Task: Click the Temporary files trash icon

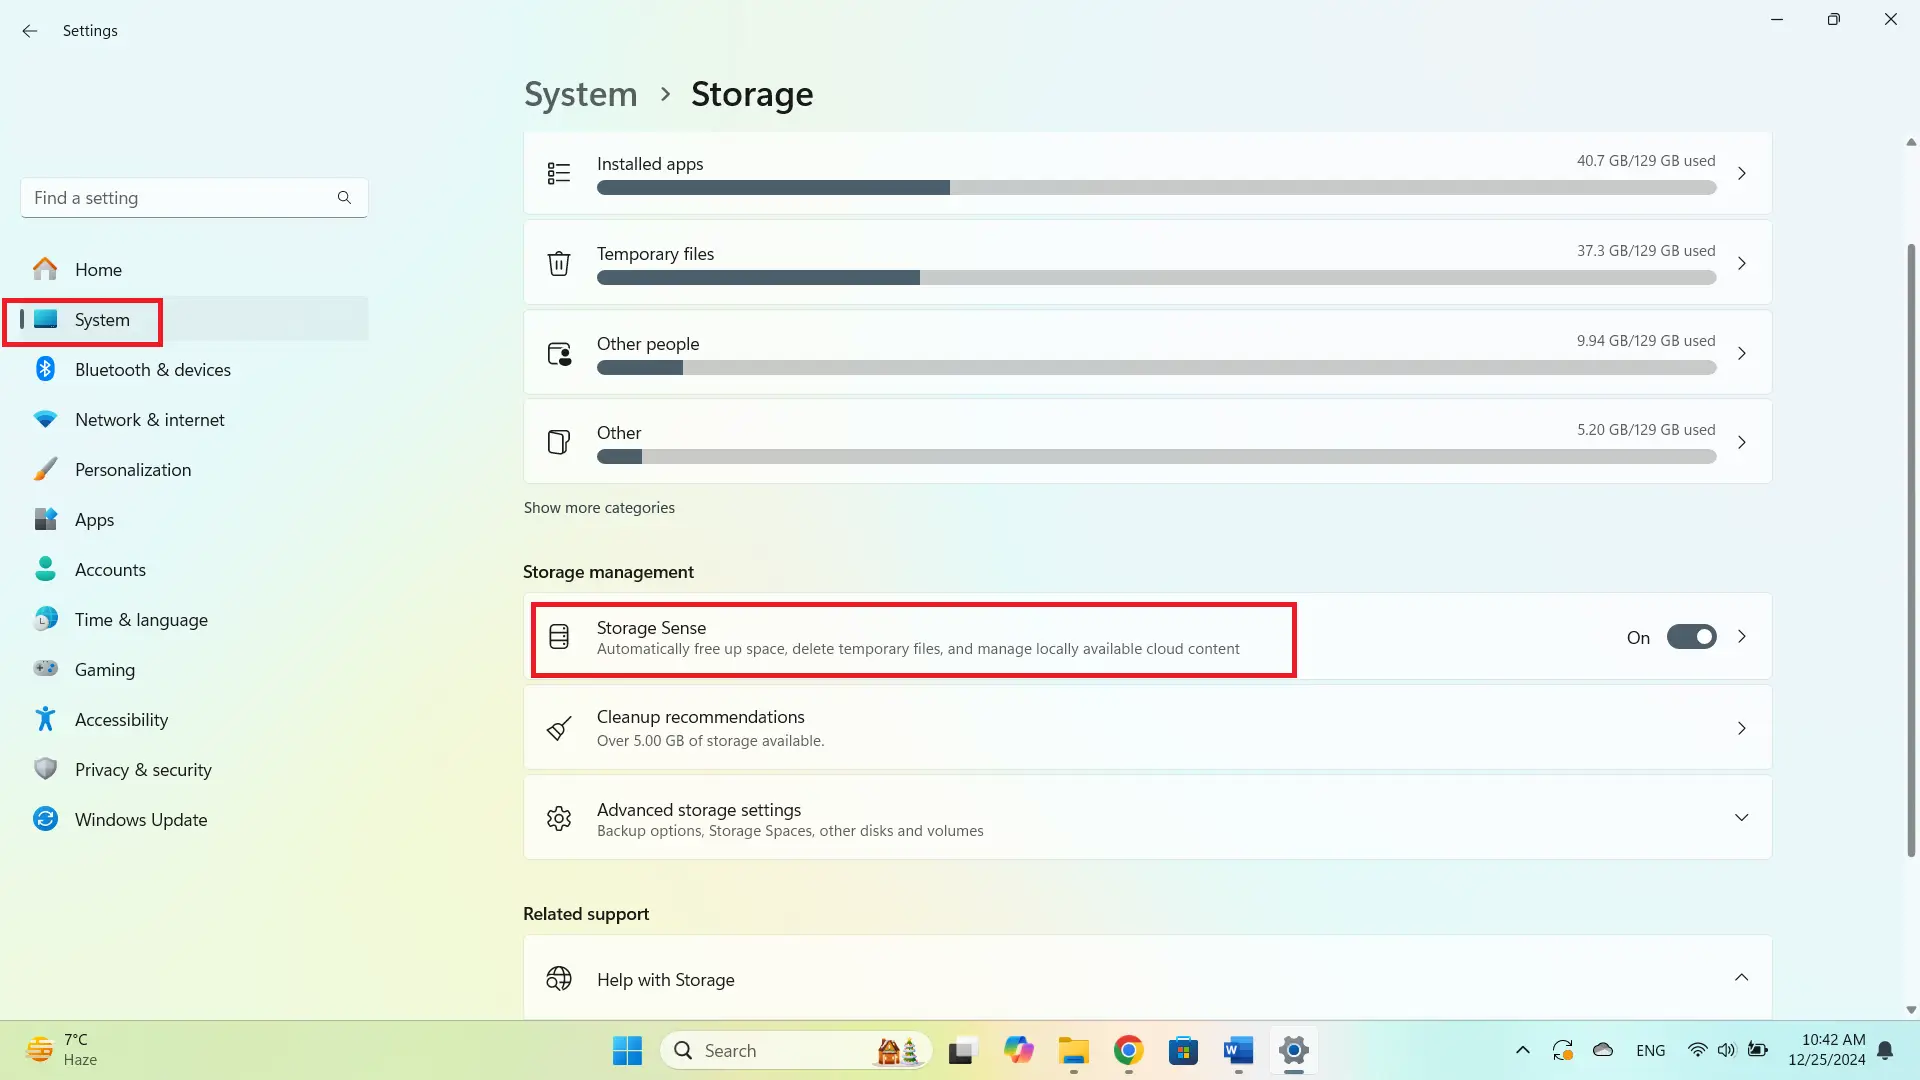Action: 559,263
